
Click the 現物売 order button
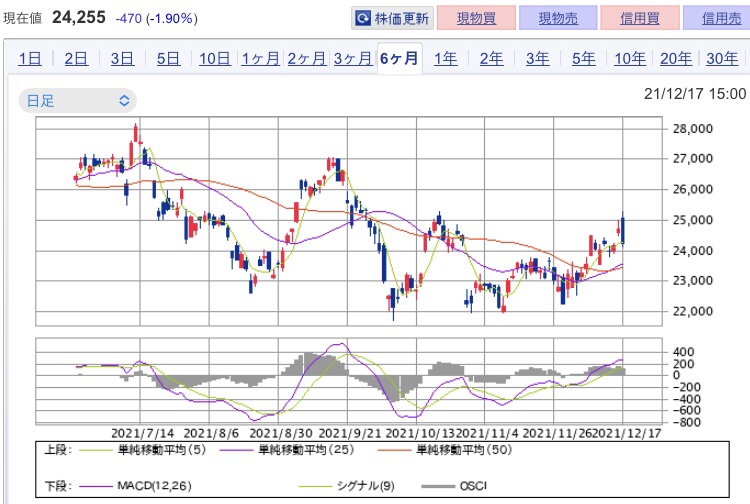558,18
